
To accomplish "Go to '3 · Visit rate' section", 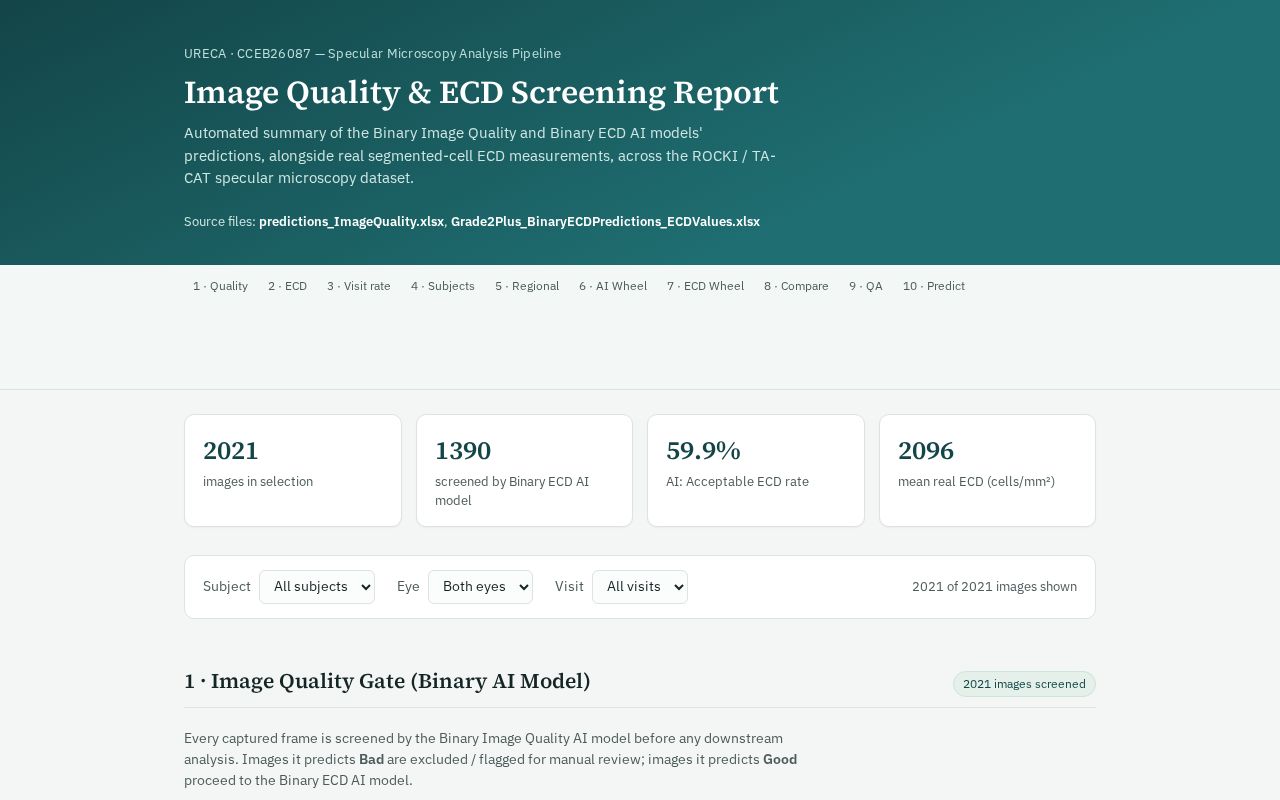I will (359, 286).
